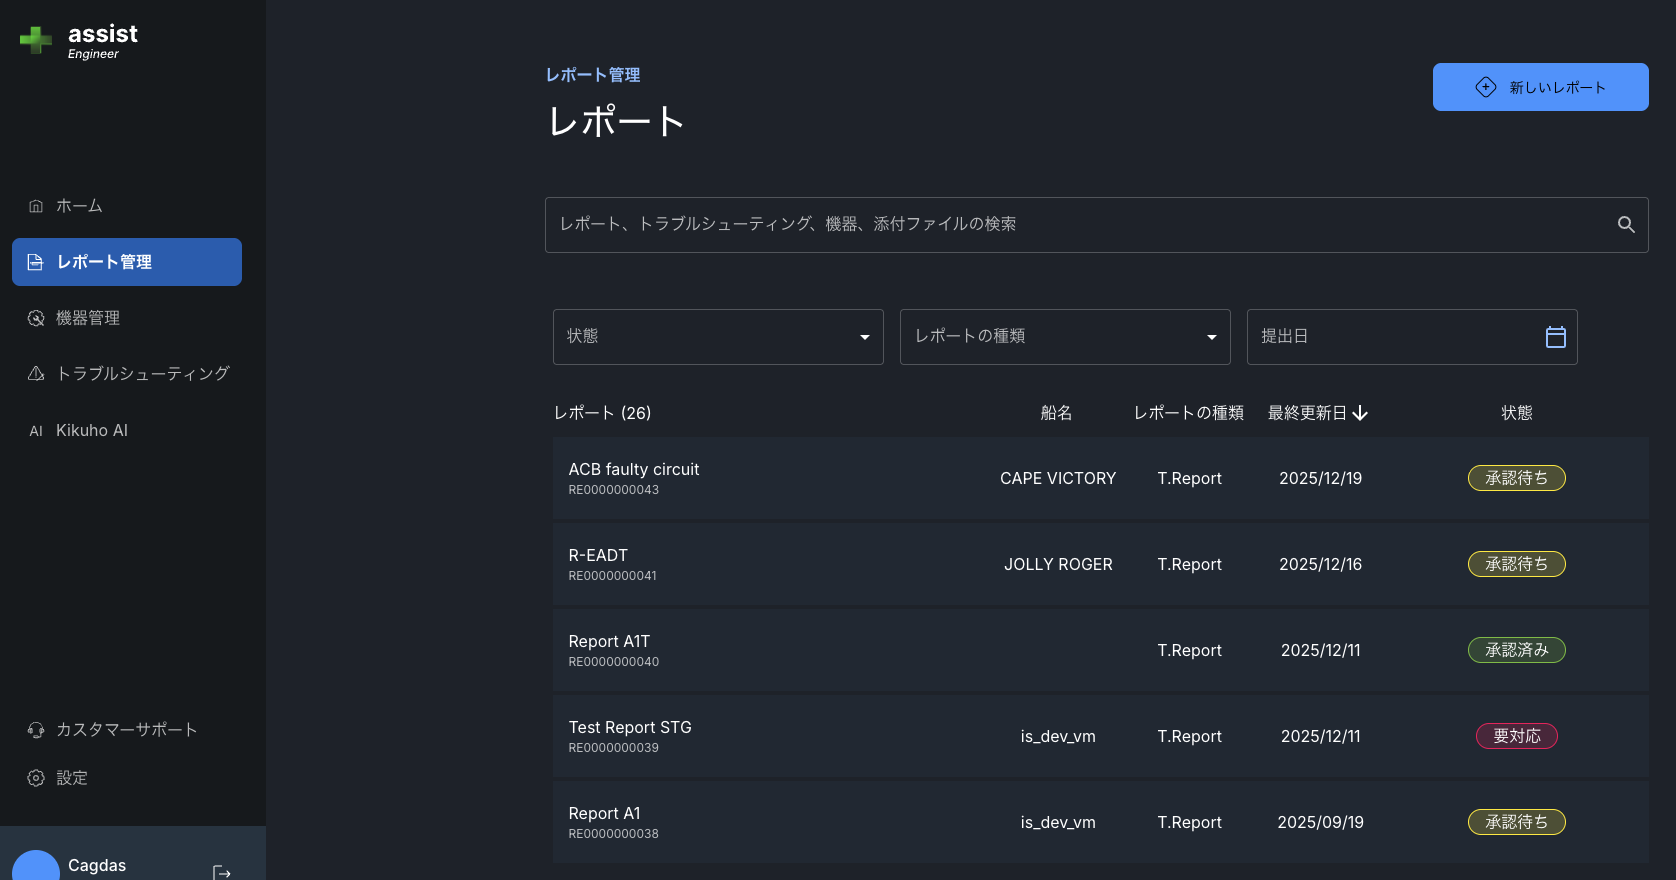The width and height of the screenshot is (1676, 880).
Task: Open the R-EADT report row
Action: [x=1101, y=564]
